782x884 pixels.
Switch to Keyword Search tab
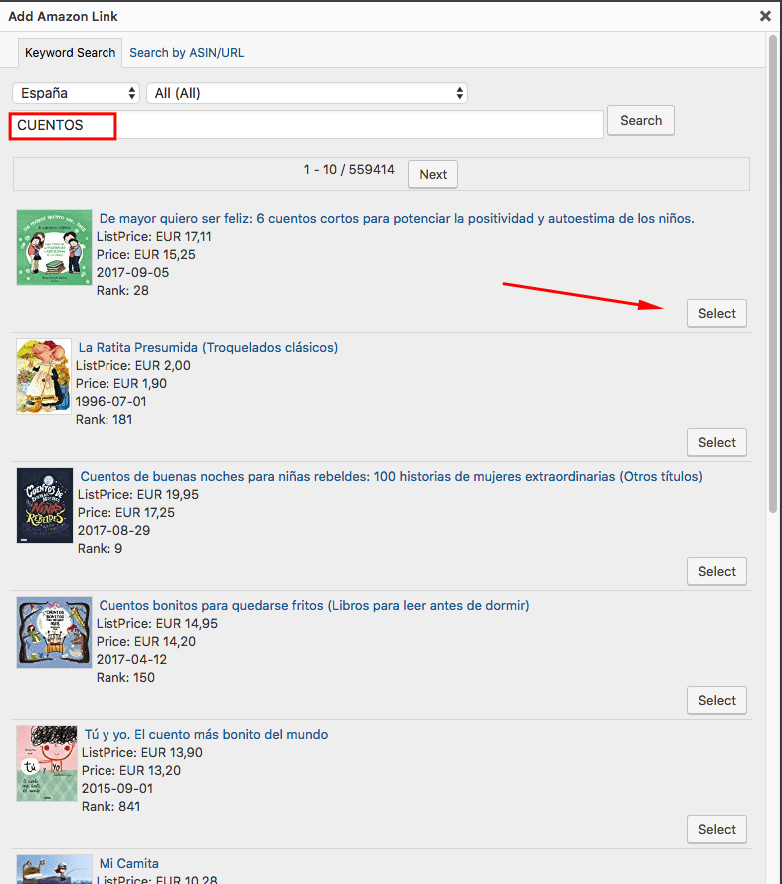click(x=70, y=53)
